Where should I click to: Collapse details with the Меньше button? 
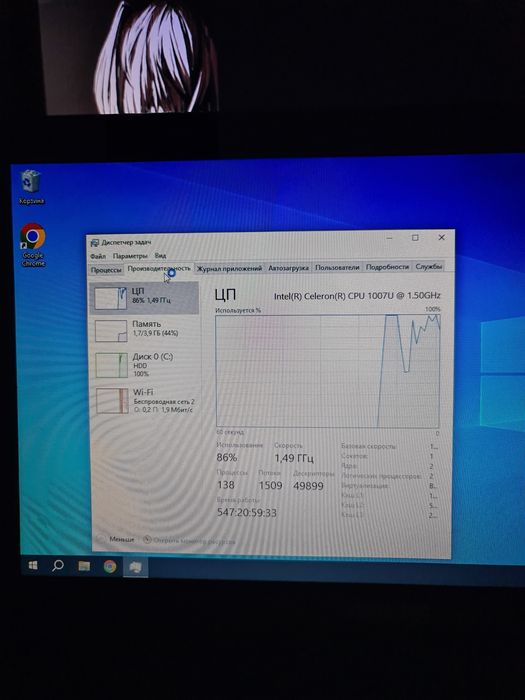tap(116, 539)
